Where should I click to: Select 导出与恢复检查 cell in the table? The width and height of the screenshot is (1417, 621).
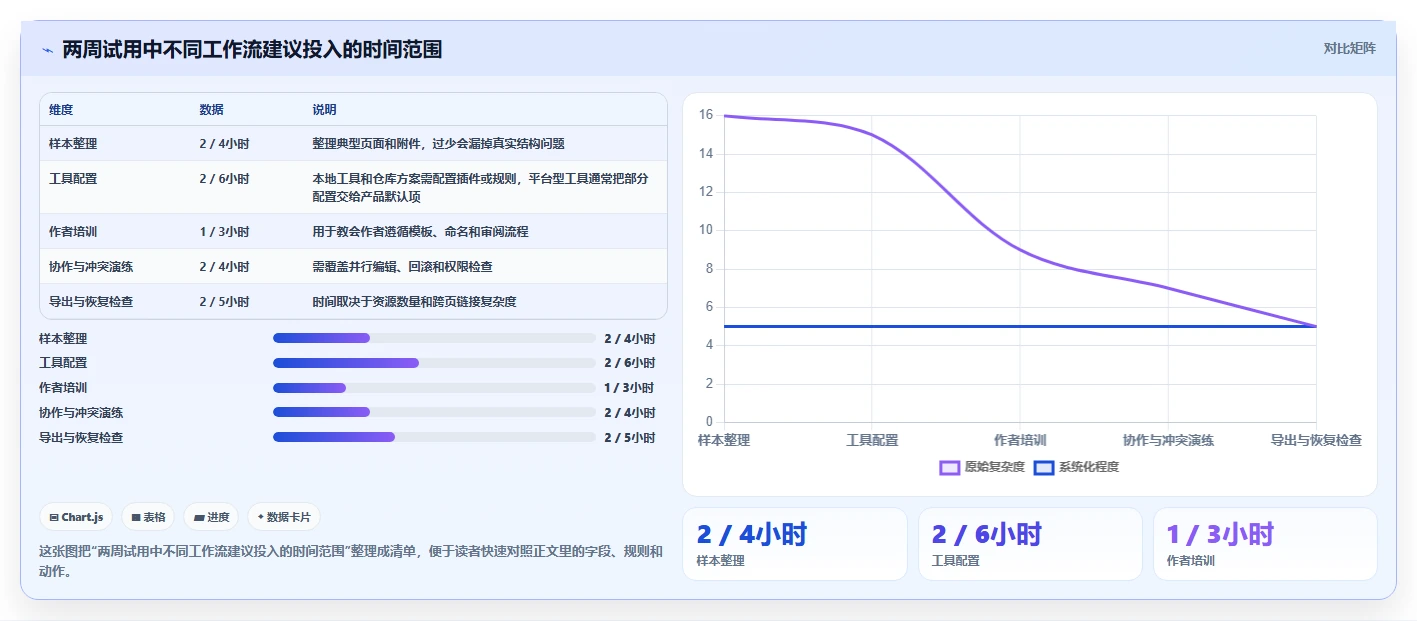coord(91,302)
